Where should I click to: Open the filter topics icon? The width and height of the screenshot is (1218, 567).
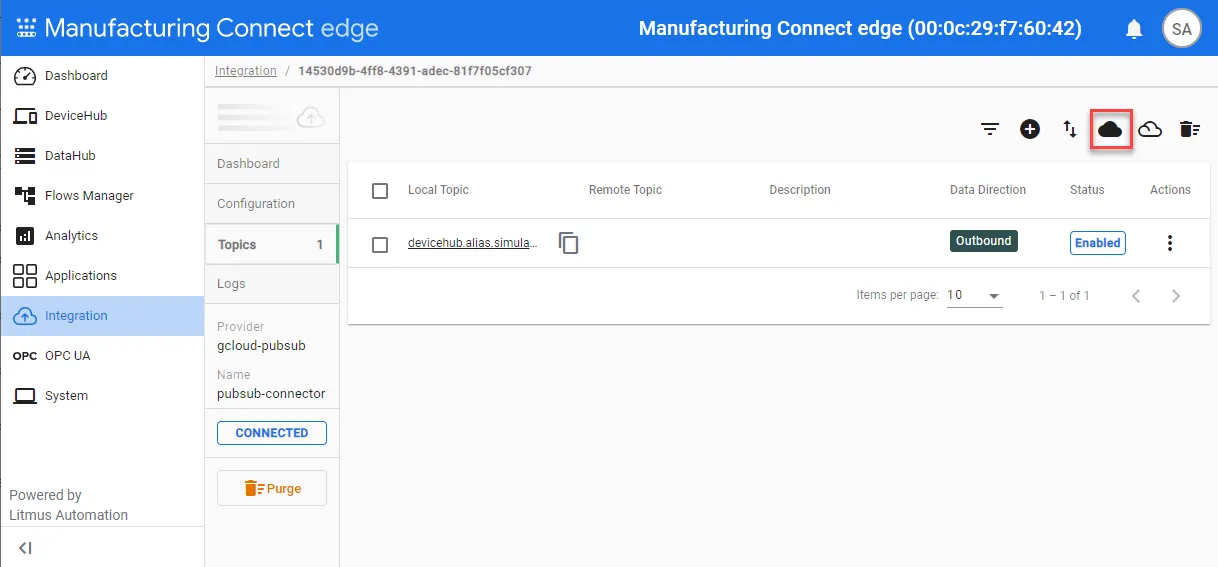pyautogui.click(x=990, y=129)
